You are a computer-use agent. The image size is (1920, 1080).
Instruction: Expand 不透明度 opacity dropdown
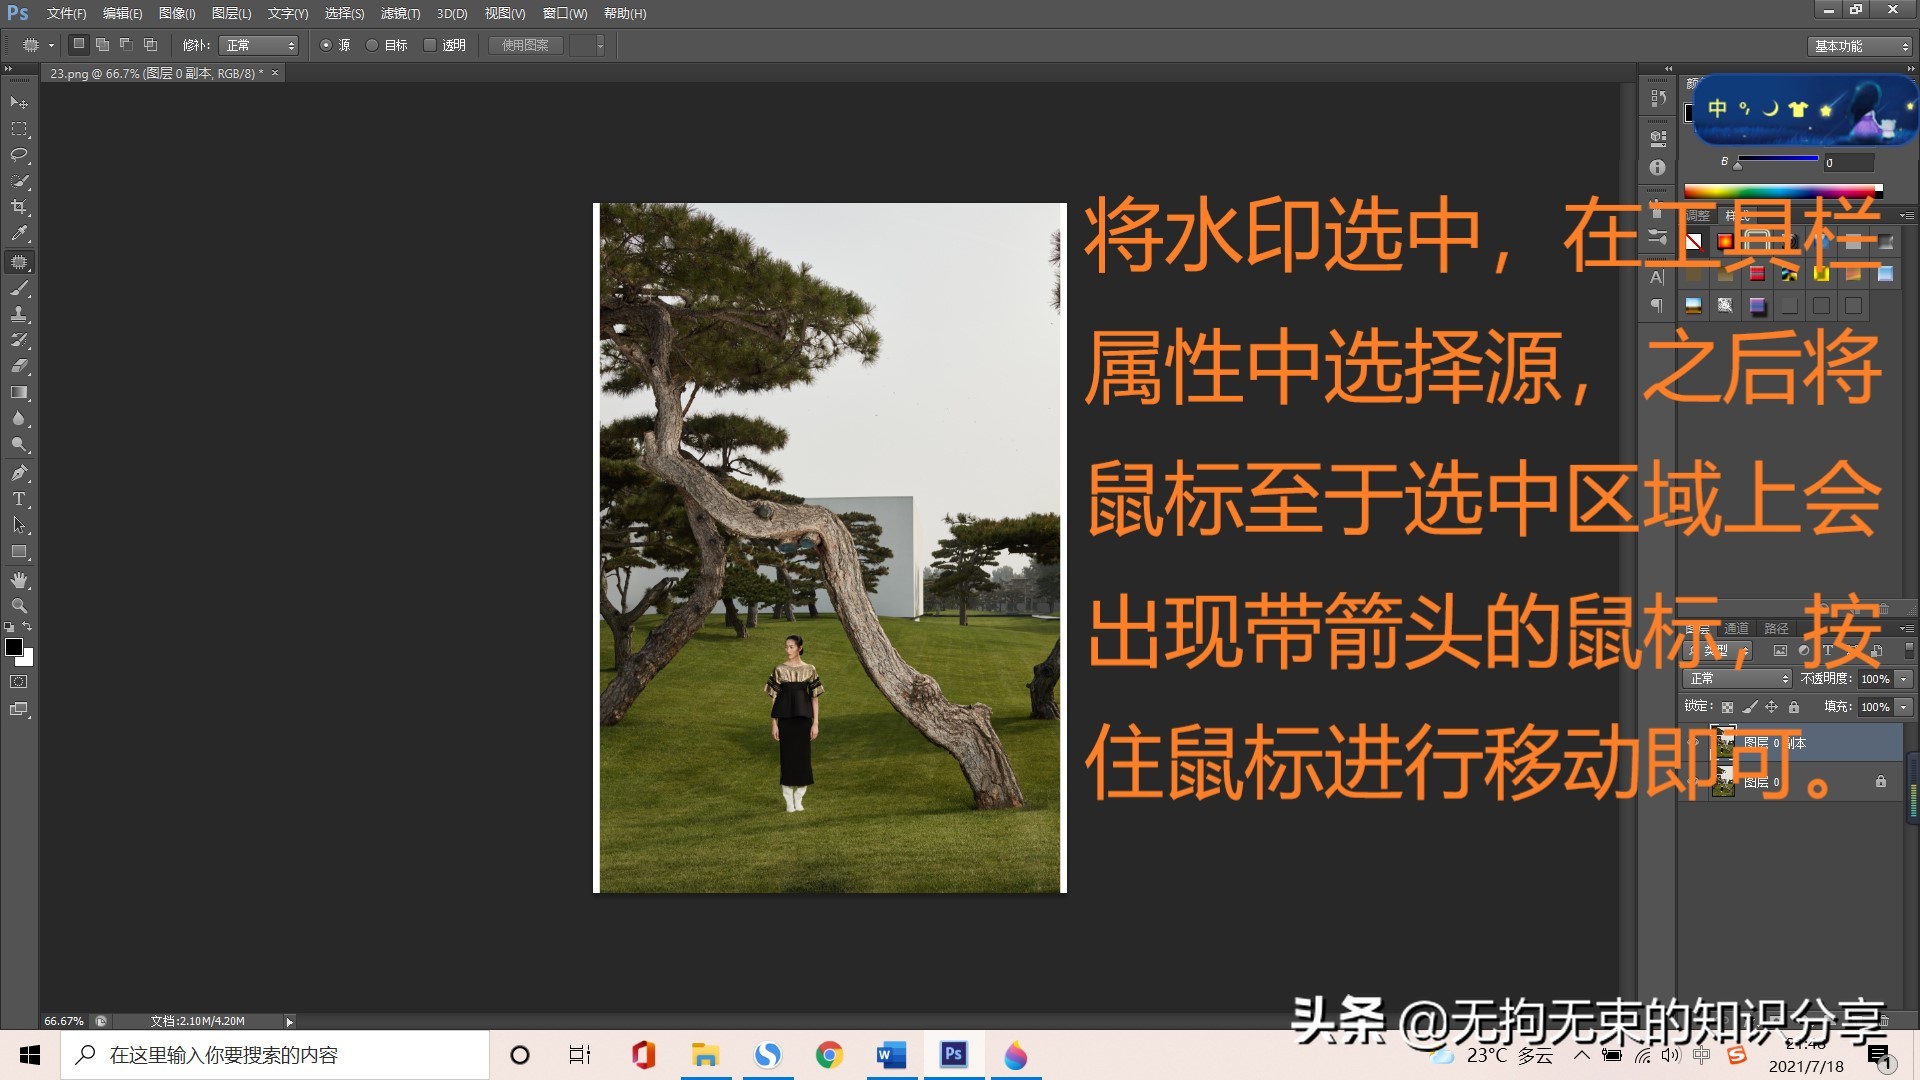(1896, 680)
